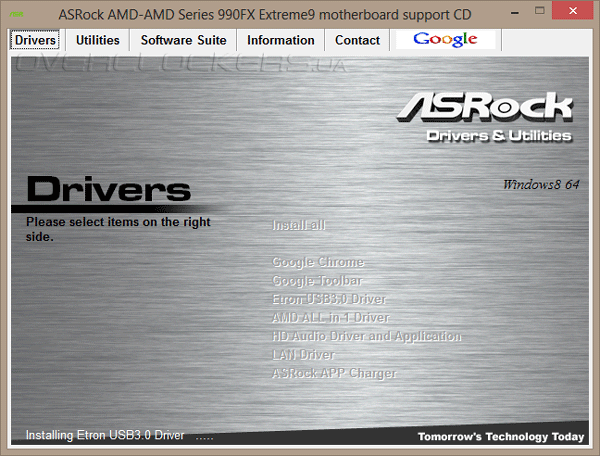Close the support CD window

coord(573,10)
